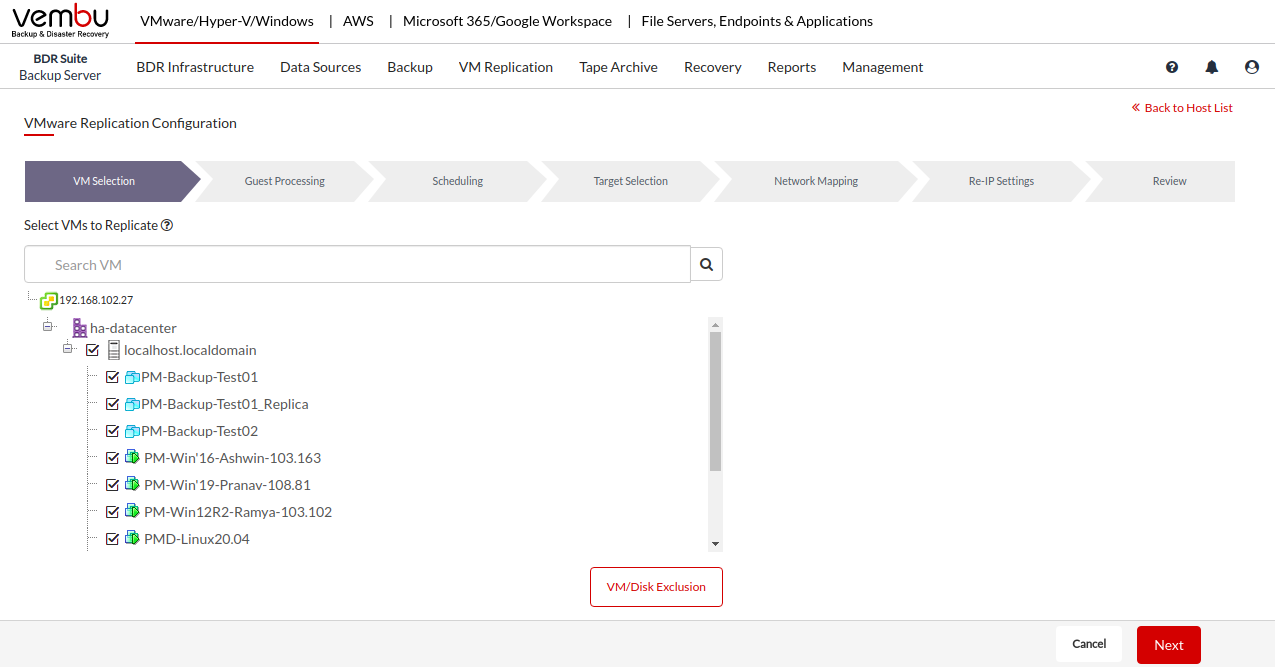
Task: Collapse the ha-datacenter tree node
Action: (47, 327)
